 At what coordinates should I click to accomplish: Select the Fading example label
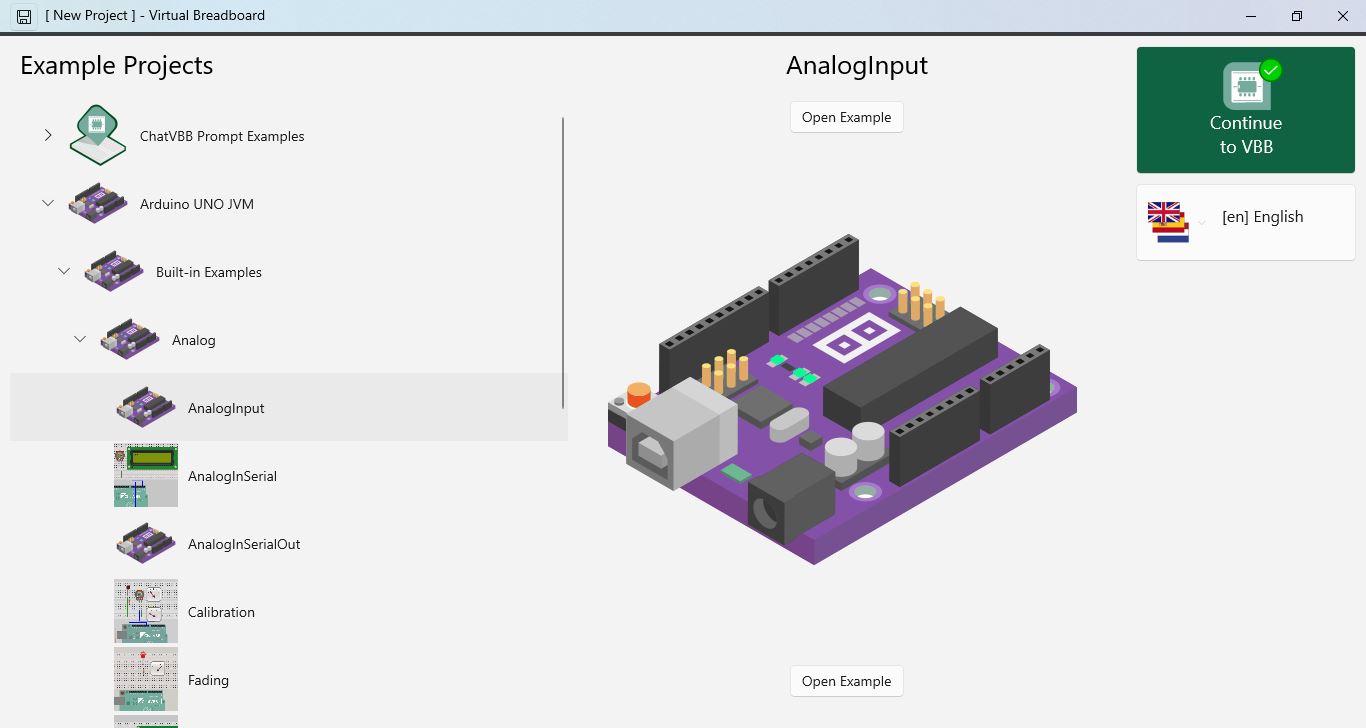point(208,680)
